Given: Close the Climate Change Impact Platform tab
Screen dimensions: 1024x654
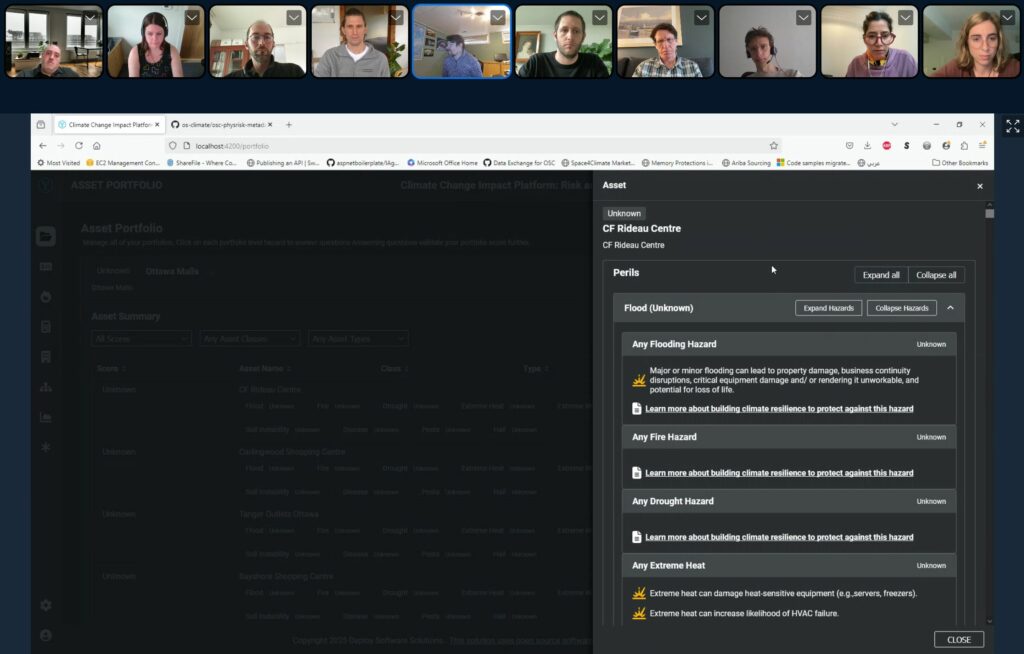Looking at the screenshot, I should (157, 125).
